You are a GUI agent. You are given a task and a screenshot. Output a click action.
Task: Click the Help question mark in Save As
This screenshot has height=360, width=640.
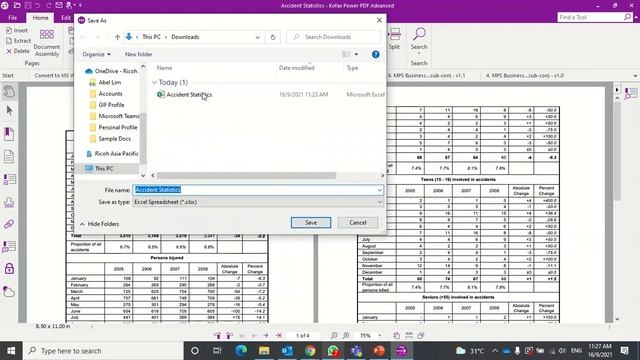(x=376, y=54)
